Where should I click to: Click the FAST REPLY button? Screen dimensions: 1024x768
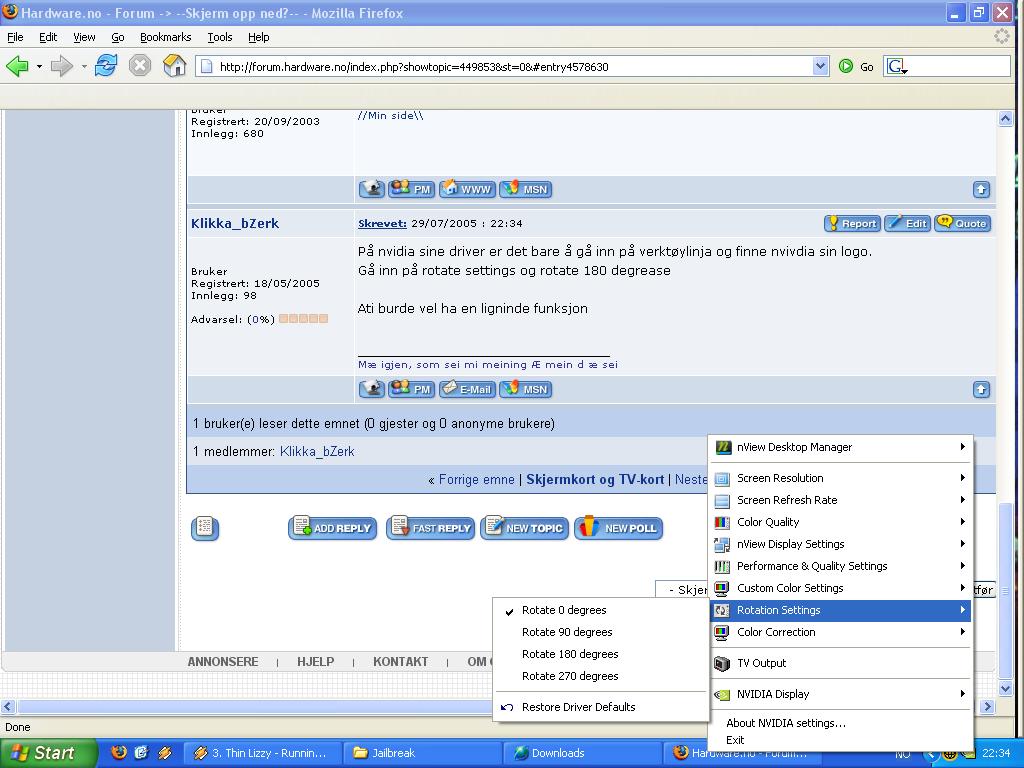[430, 528]
